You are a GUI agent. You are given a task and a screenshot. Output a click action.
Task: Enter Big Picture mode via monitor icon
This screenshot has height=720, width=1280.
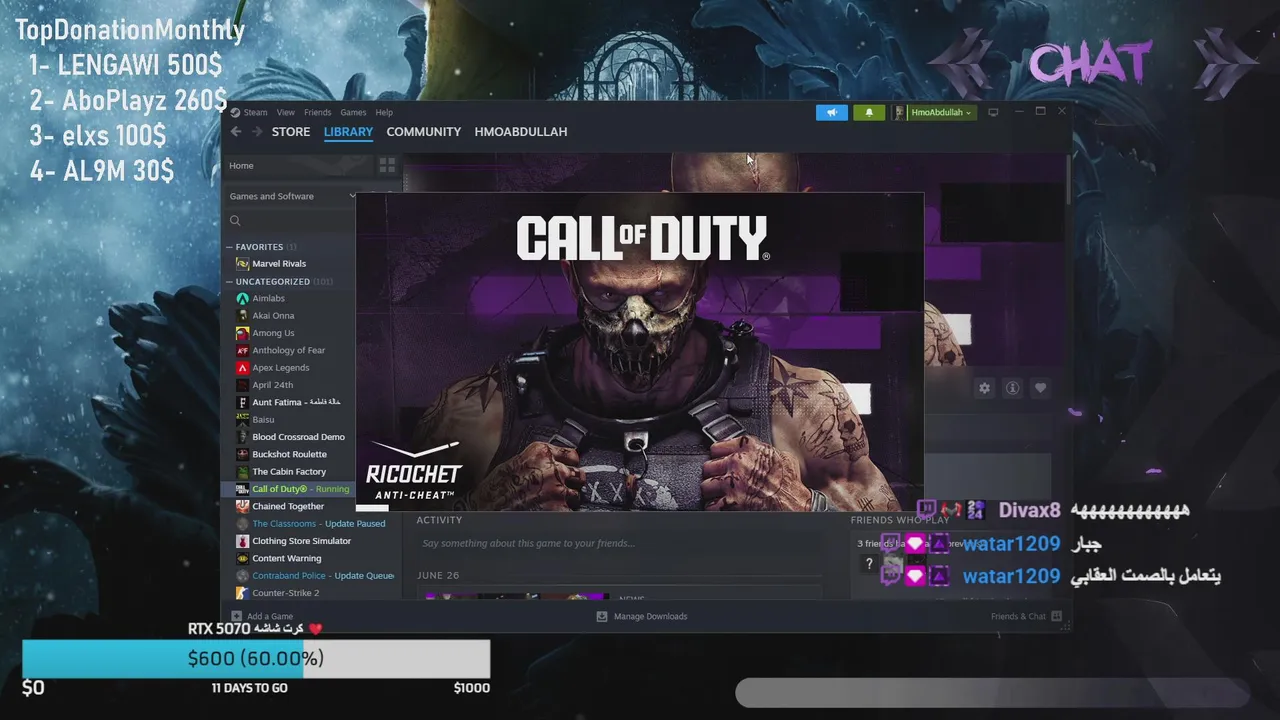coord(993,112)
